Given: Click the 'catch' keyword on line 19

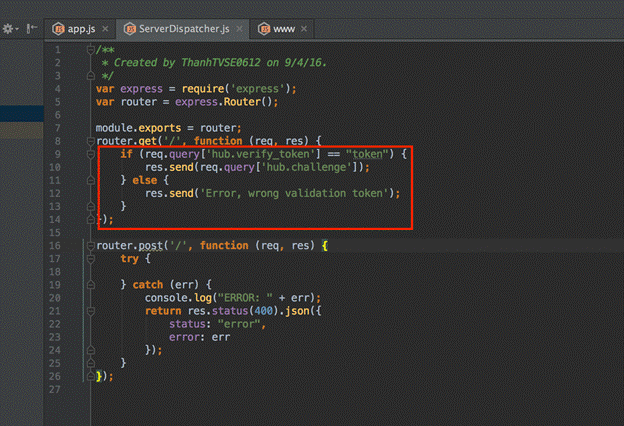Looking at the screenshot, I should [148, 285].
